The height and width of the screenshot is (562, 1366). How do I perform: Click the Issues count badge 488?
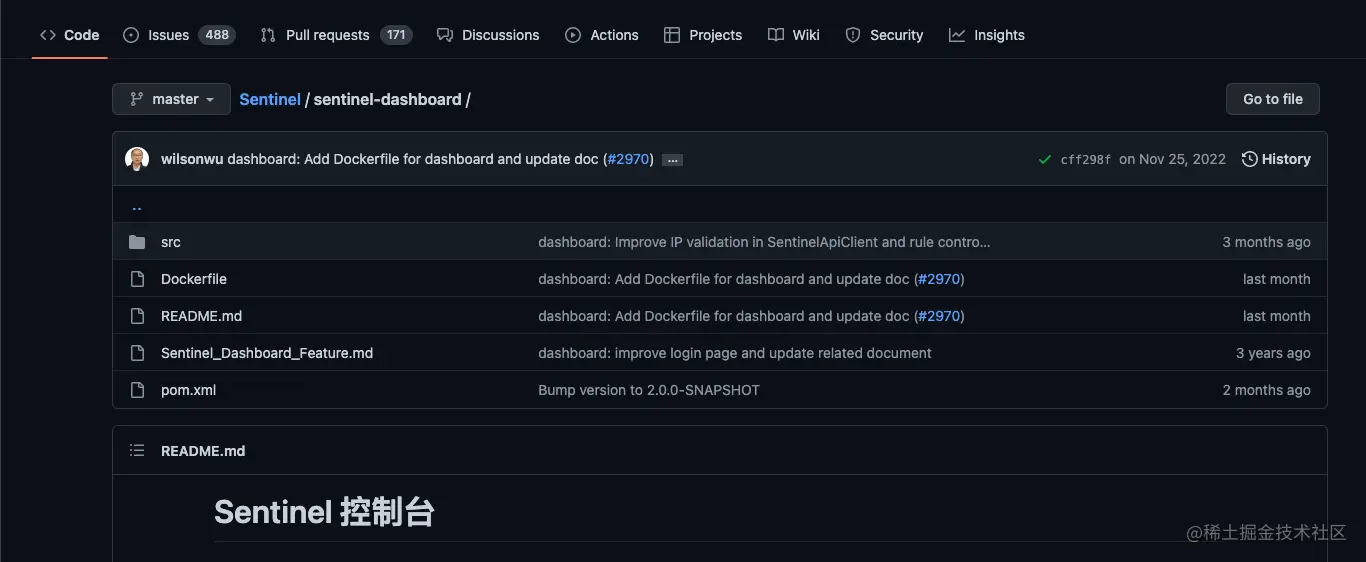[x=217, y=35]
